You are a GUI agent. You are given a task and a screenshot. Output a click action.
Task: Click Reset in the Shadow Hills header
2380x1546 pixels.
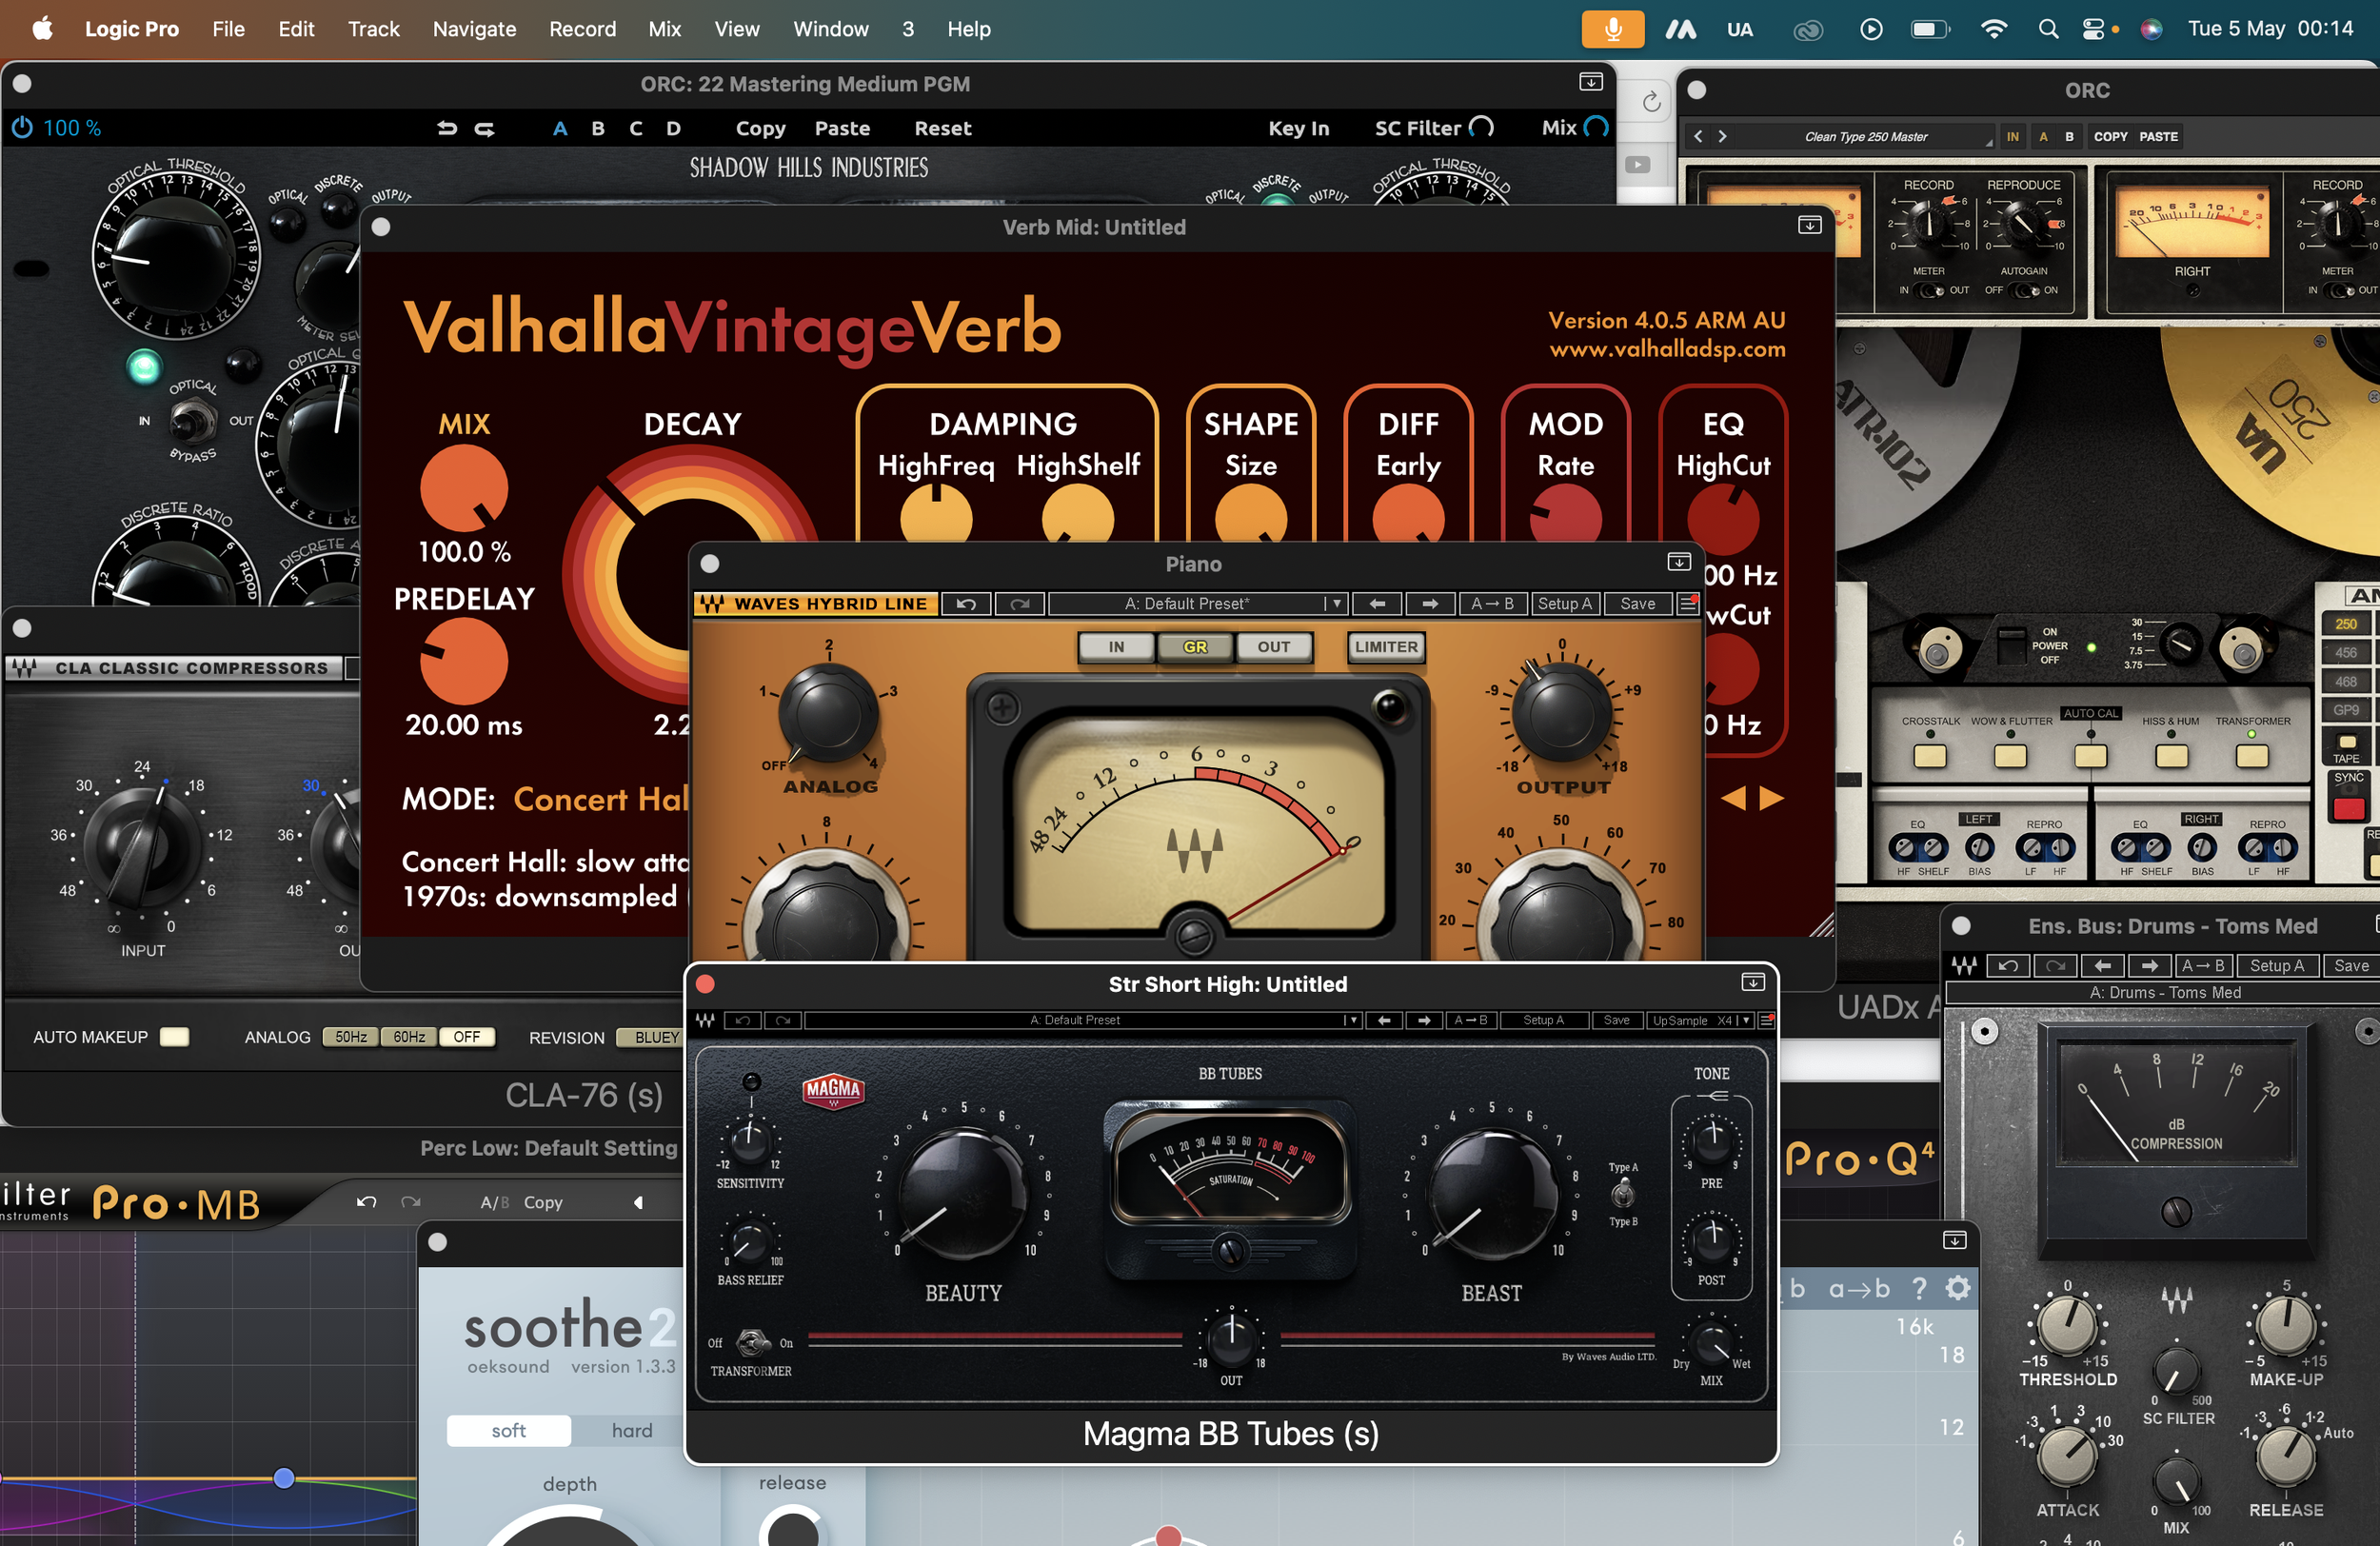coord(942,128)
